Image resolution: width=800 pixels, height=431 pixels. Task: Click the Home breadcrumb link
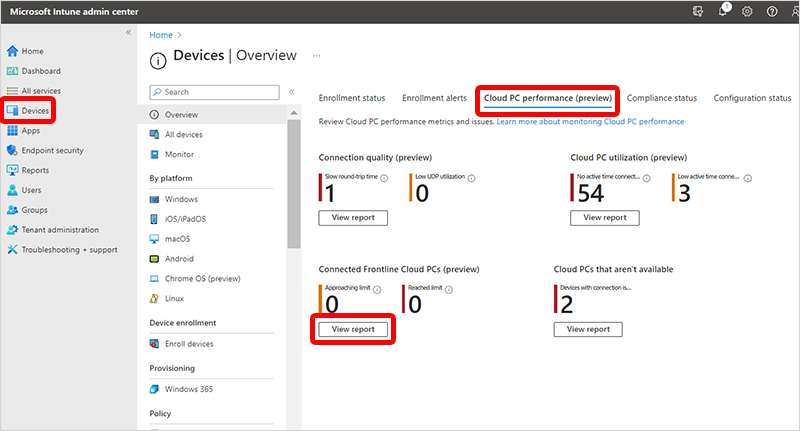tap(161, 35)
